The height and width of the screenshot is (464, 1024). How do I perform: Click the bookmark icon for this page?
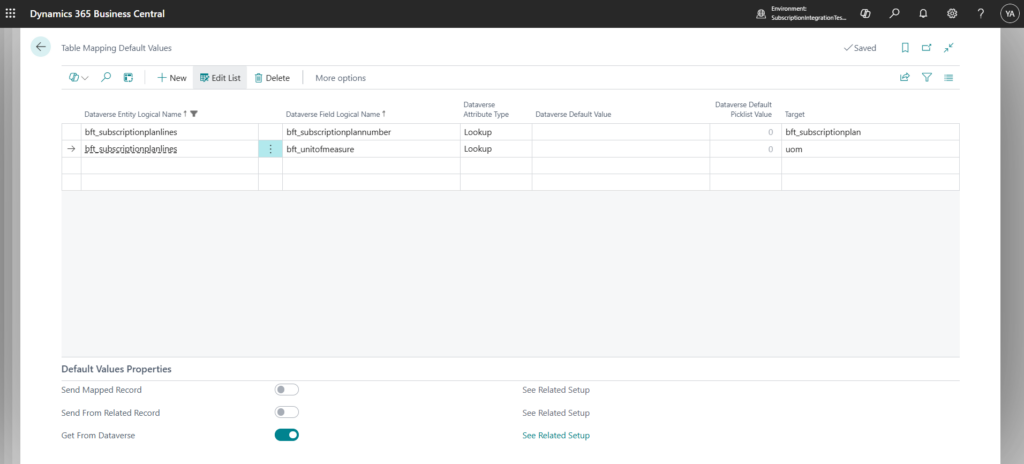coord(904,47)
